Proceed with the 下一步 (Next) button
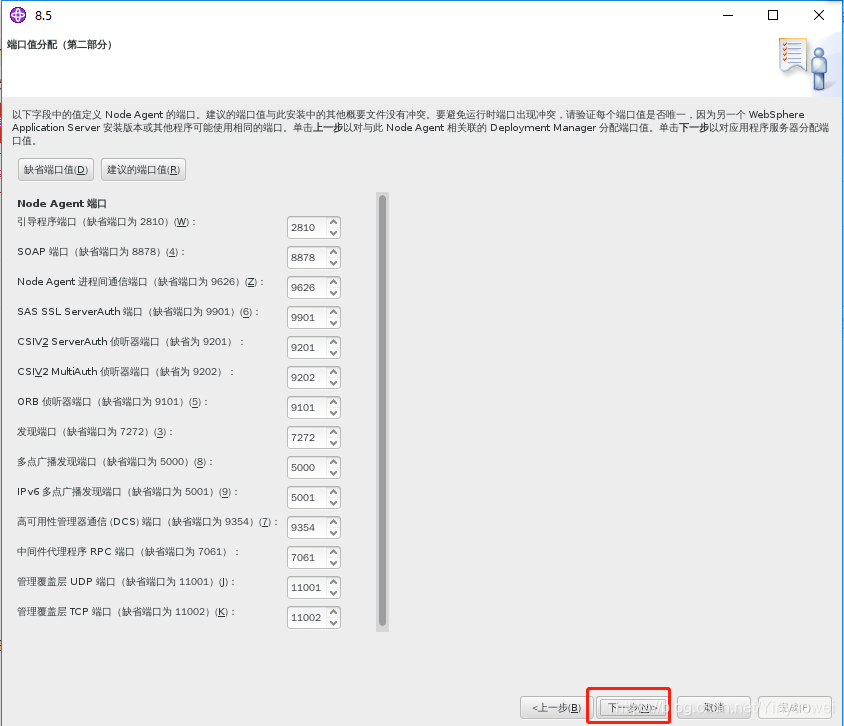 coord(631,707)
